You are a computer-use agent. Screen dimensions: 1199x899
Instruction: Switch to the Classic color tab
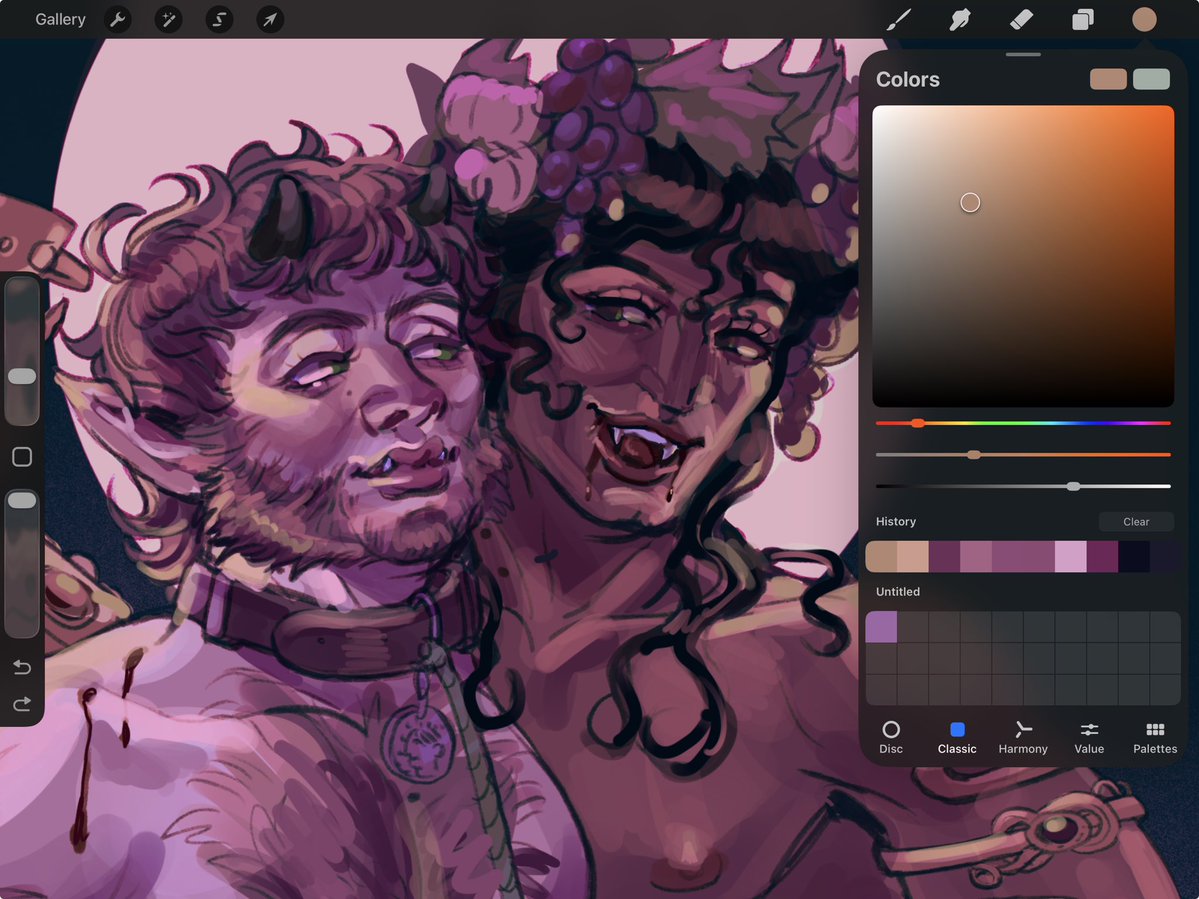pyautogui.click(x=957, y=738)
